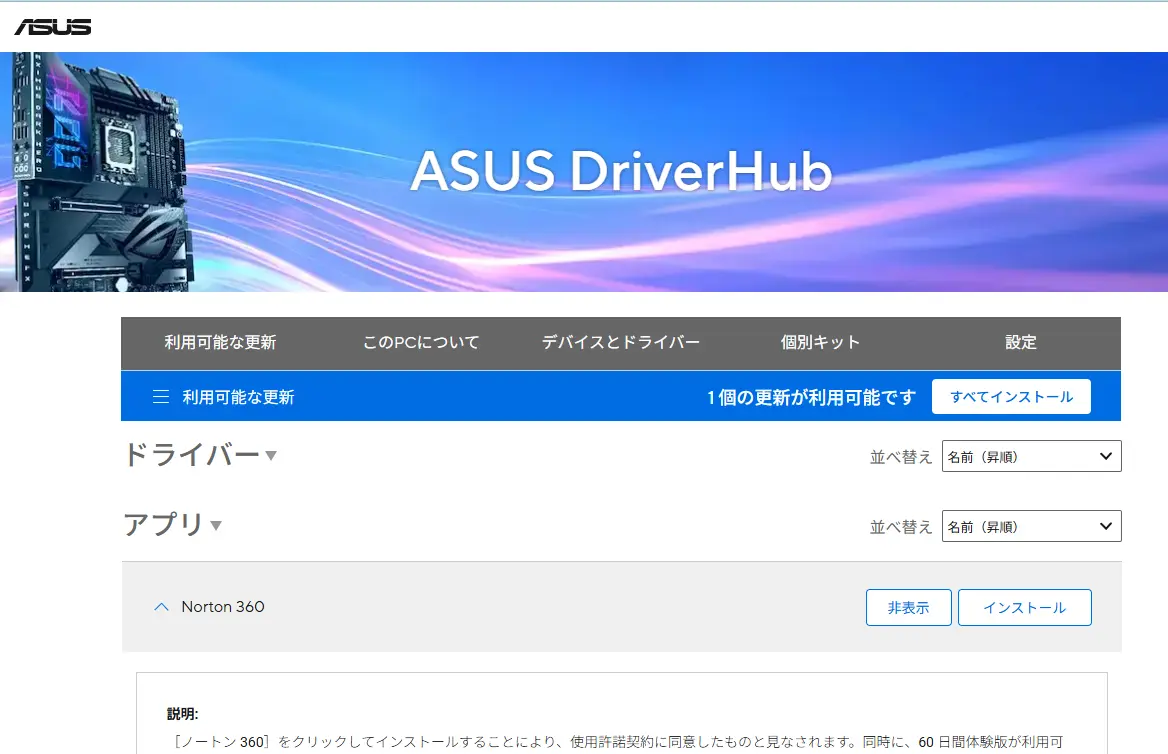
Task: Click the Norton 360 app name
Action: 223,606
